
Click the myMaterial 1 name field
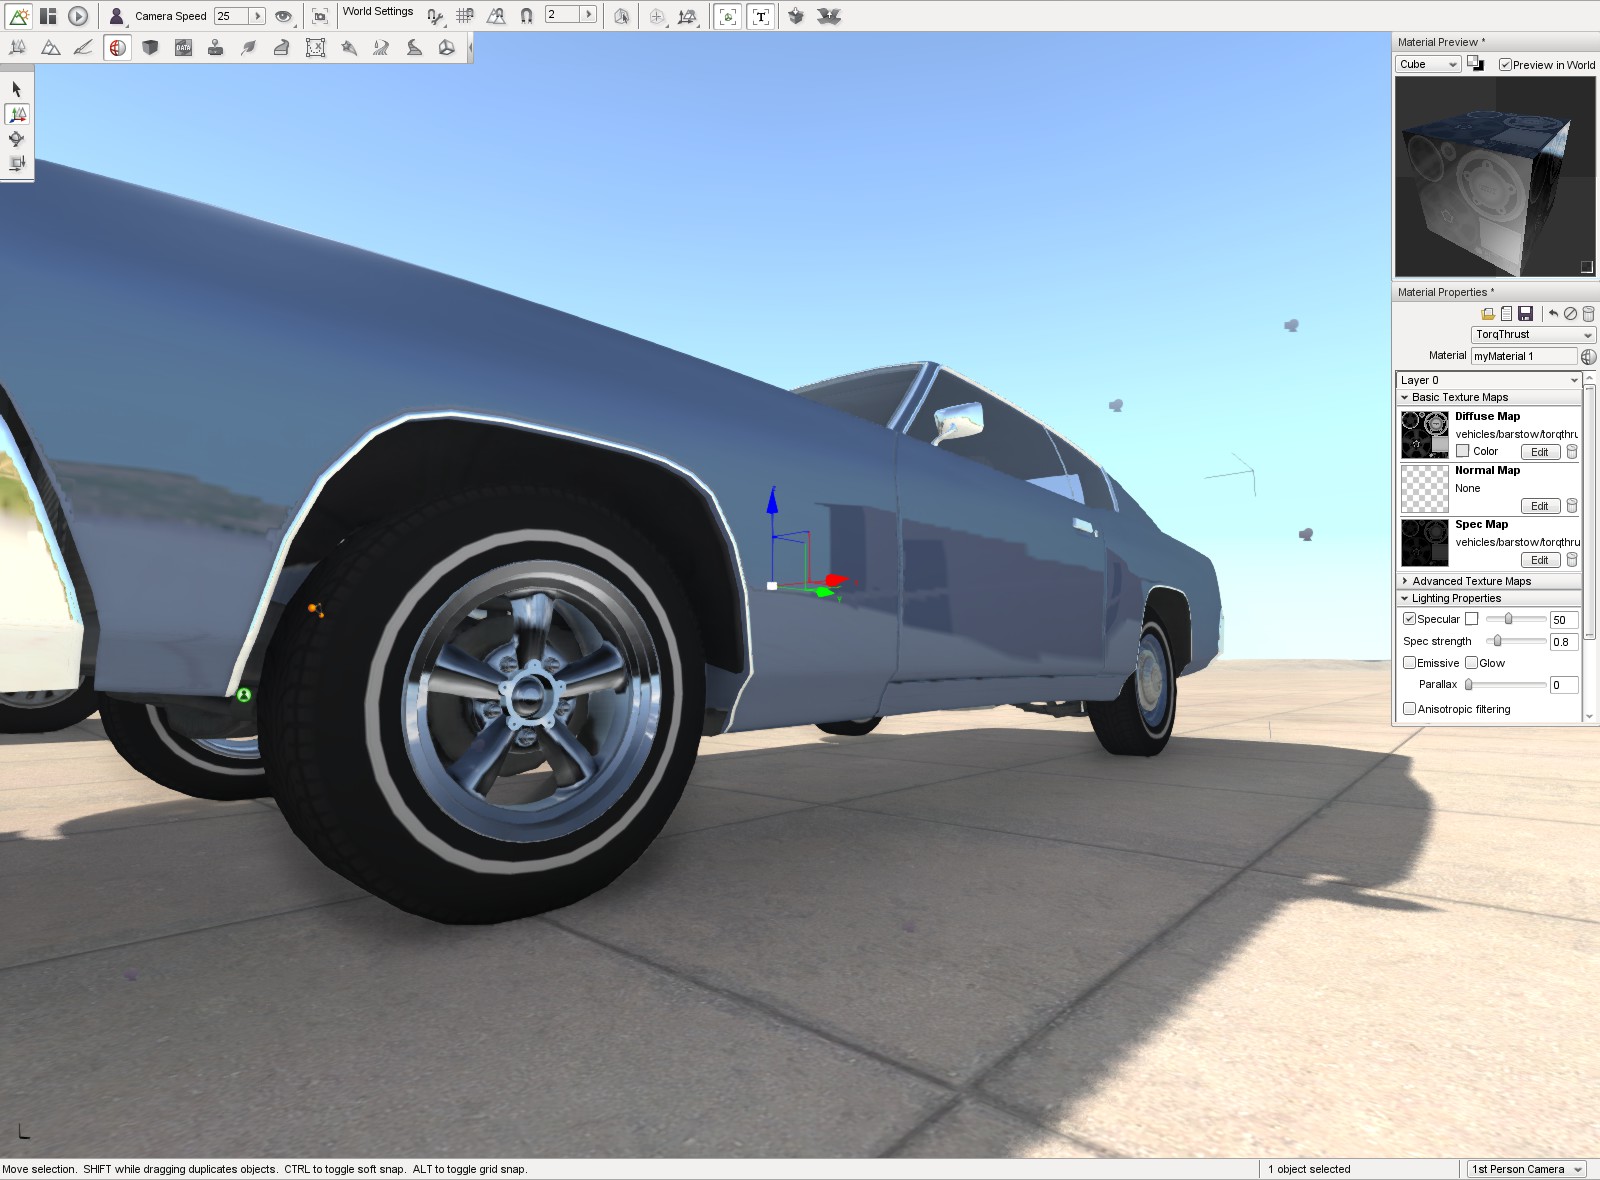tap(1524, 356)
